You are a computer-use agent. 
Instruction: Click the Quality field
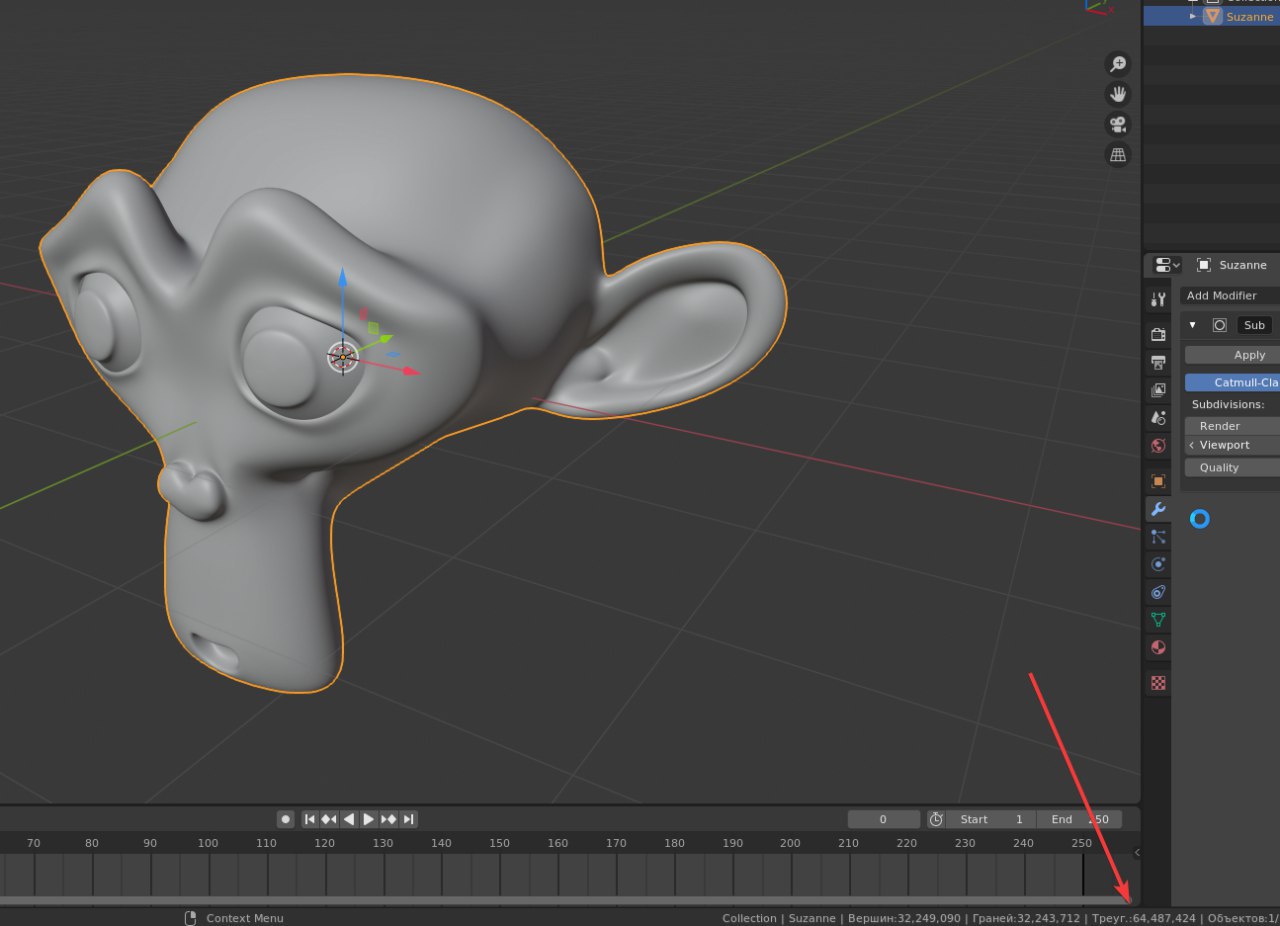[x=1232, y=467]
